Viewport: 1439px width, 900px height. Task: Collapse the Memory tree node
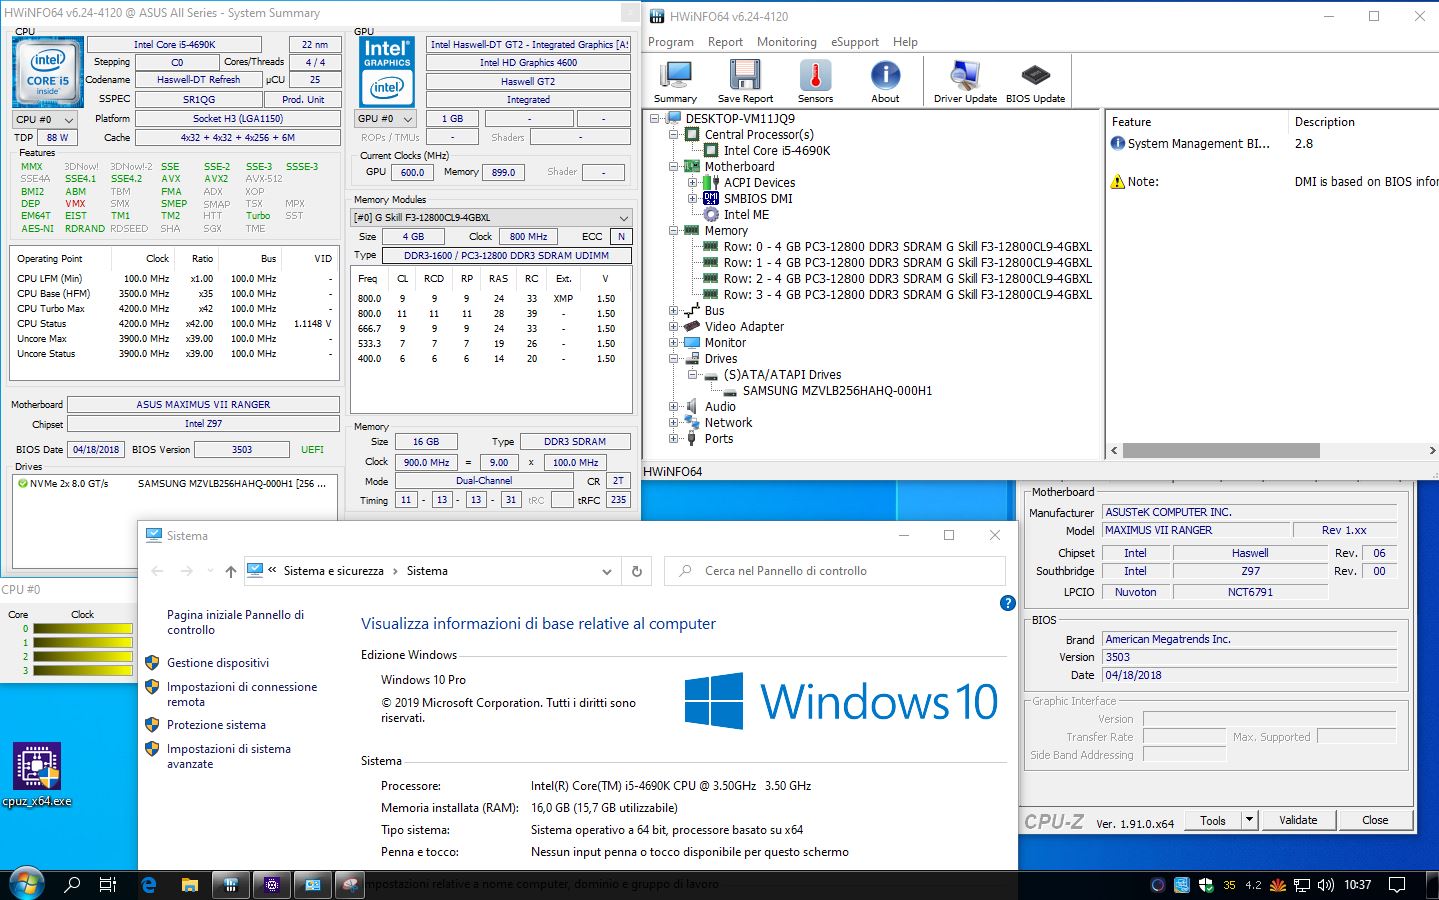point(674,231)
